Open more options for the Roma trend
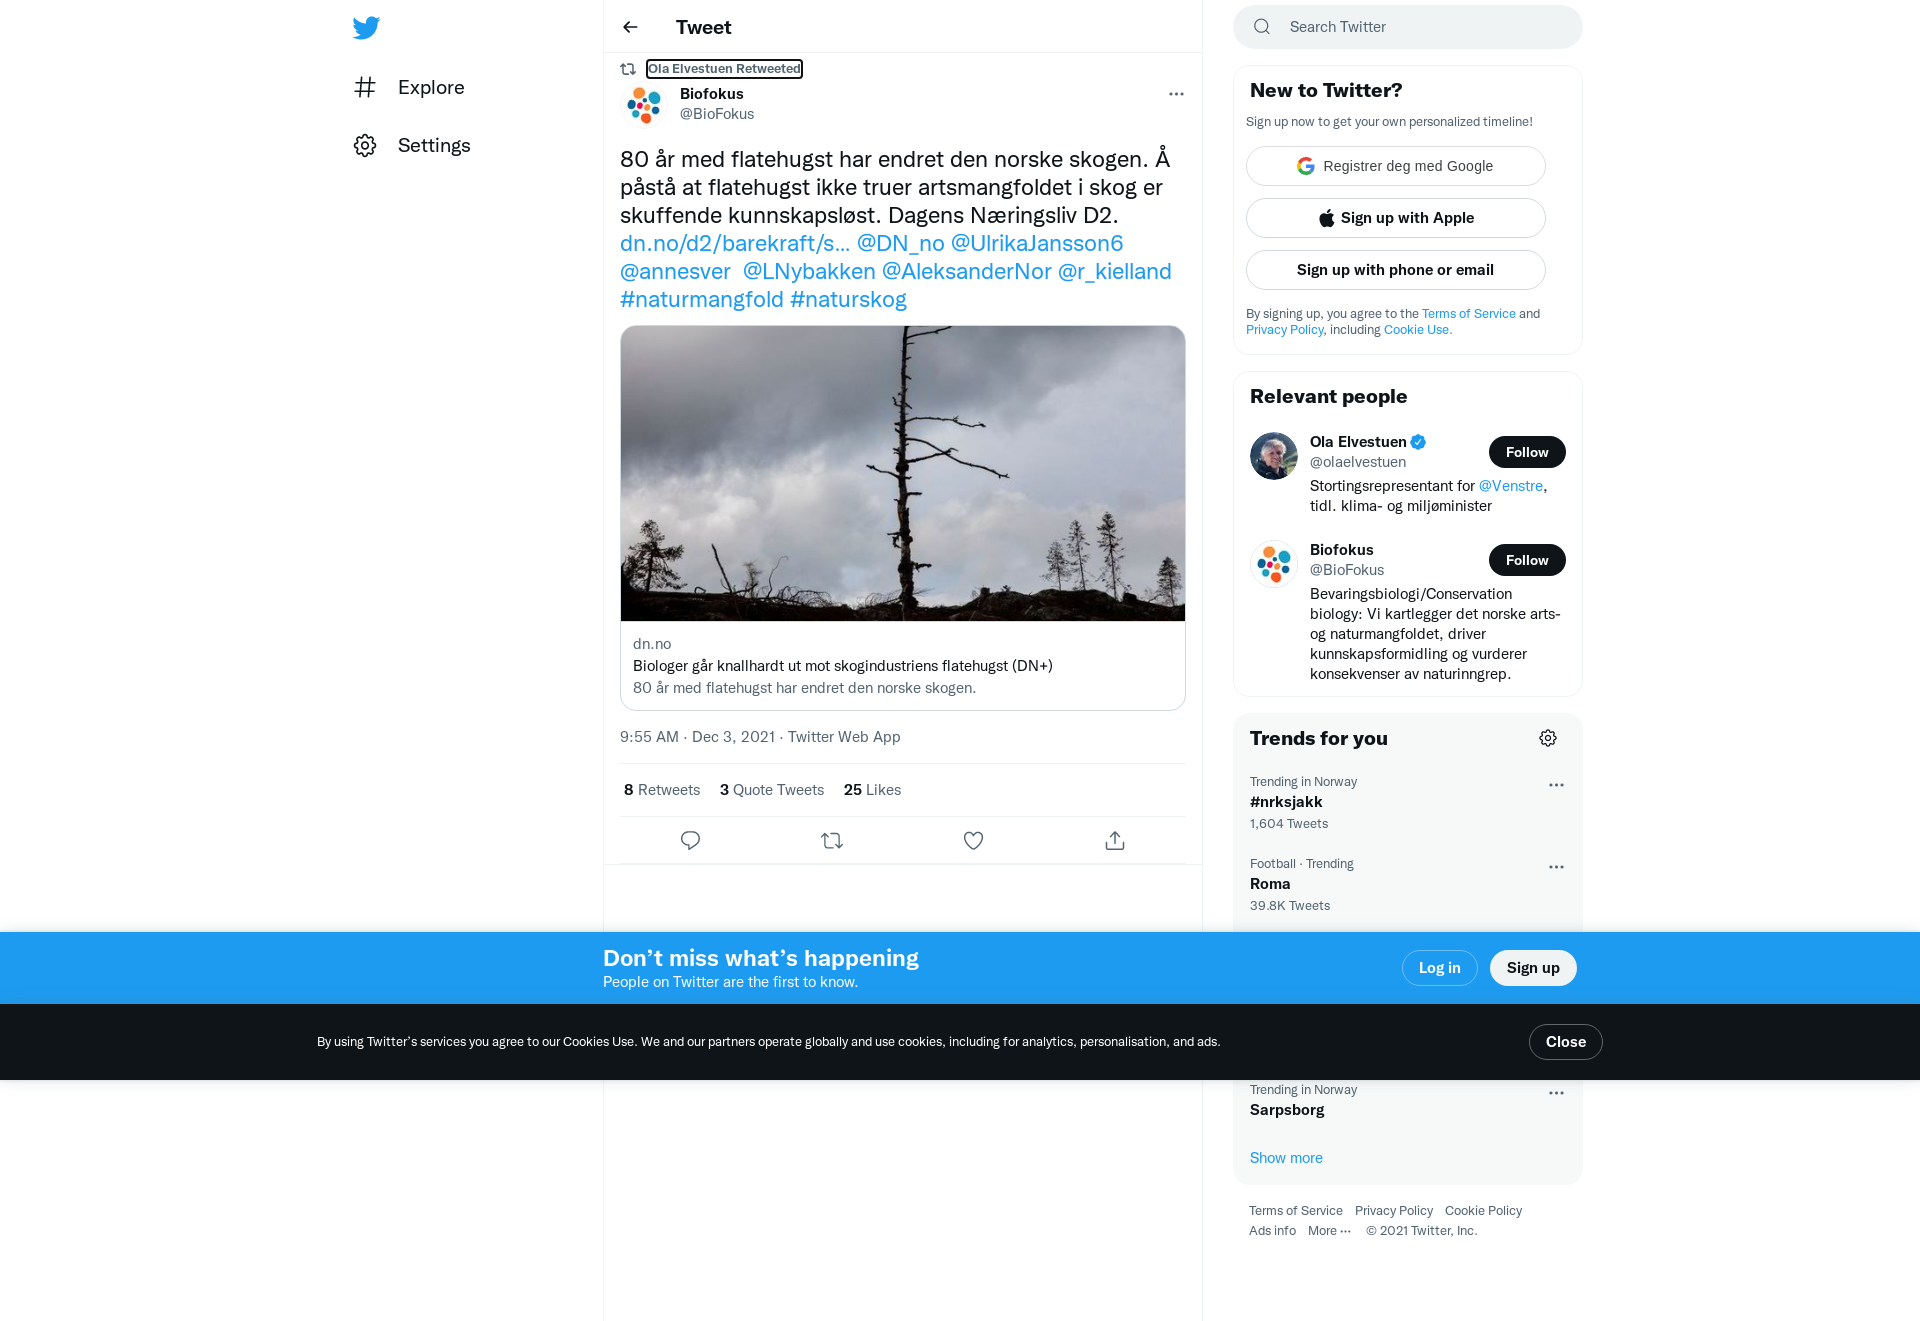 tap(1556, 867)
